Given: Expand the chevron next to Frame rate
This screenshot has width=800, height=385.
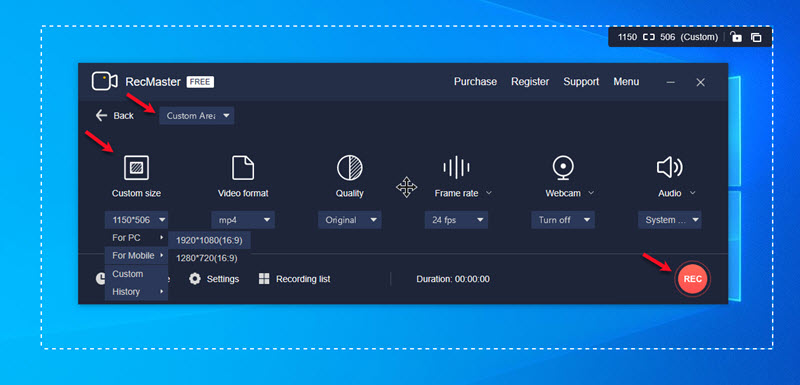Looking at the screenshot, I should tap(489, 193).
